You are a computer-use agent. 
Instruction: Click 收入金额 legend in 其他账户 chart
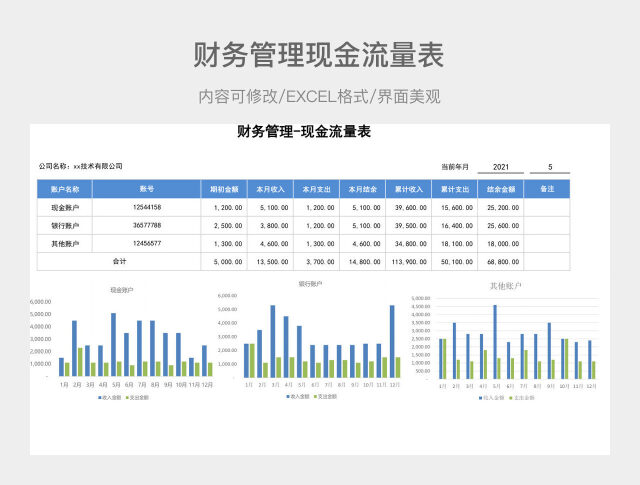click(x=491, y=398)
